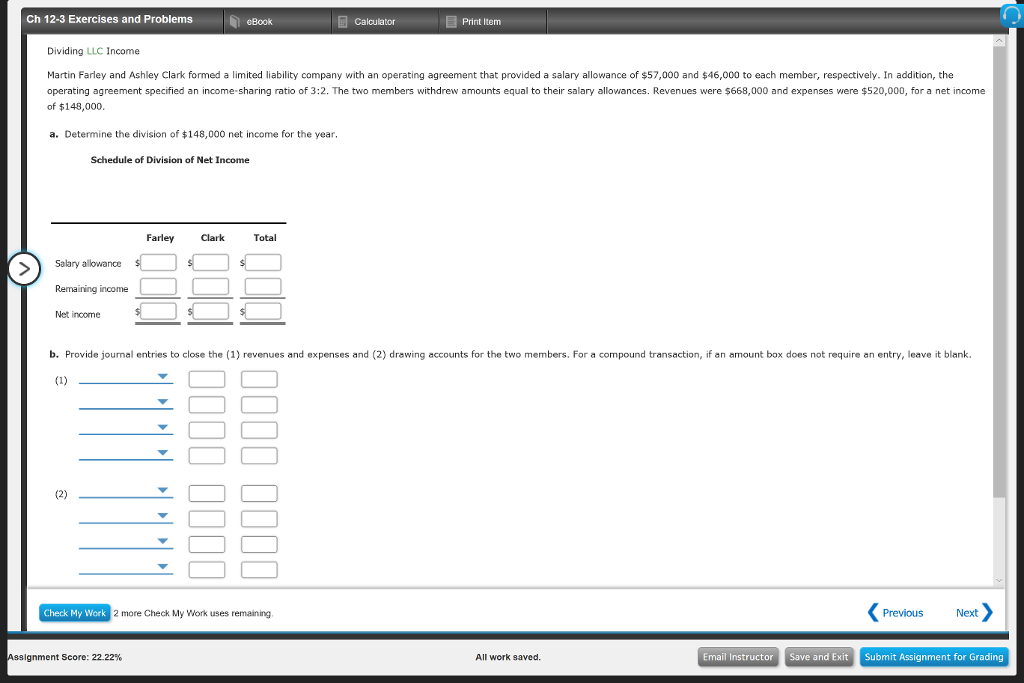
Task: Open first account dropdown for entry (2)
Action: tap(126, 492)
